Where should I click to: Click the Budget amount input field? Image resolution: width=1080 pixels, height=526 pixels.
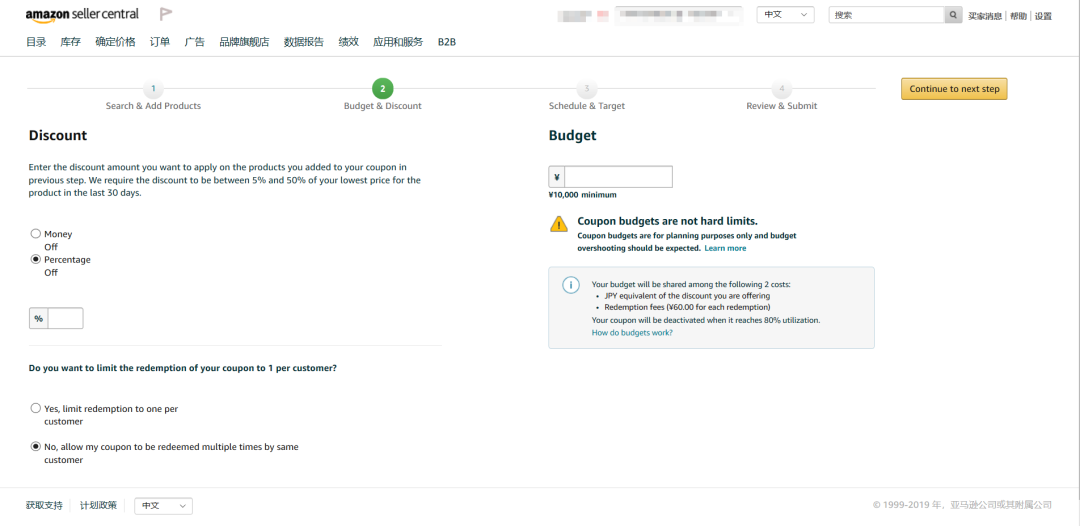[x=618, y=177]
